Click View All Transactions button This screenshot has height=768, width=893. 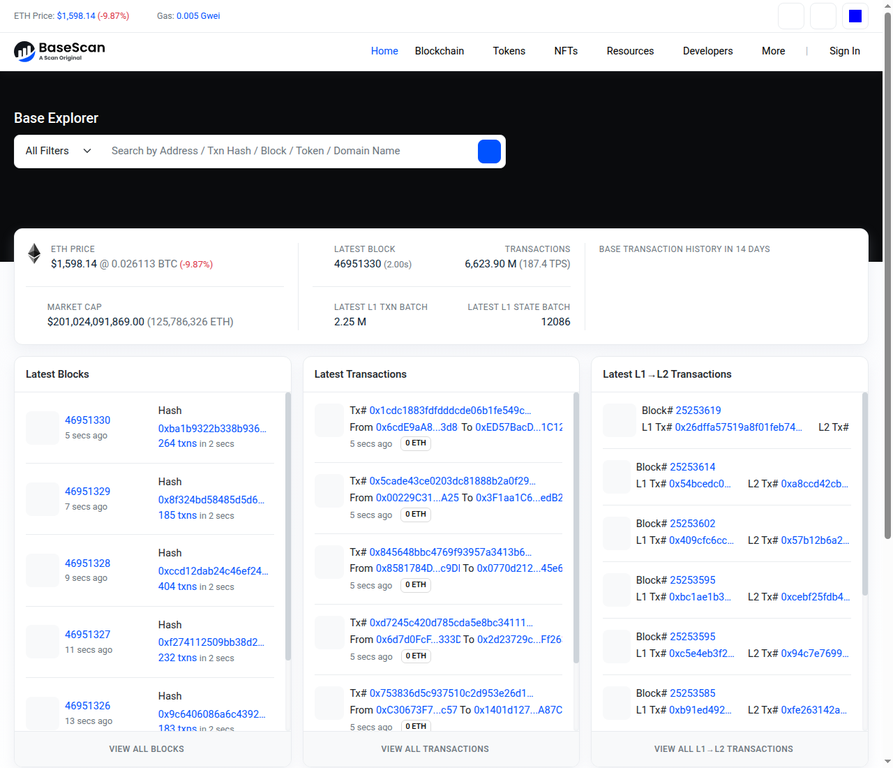(x=435, y=749)
